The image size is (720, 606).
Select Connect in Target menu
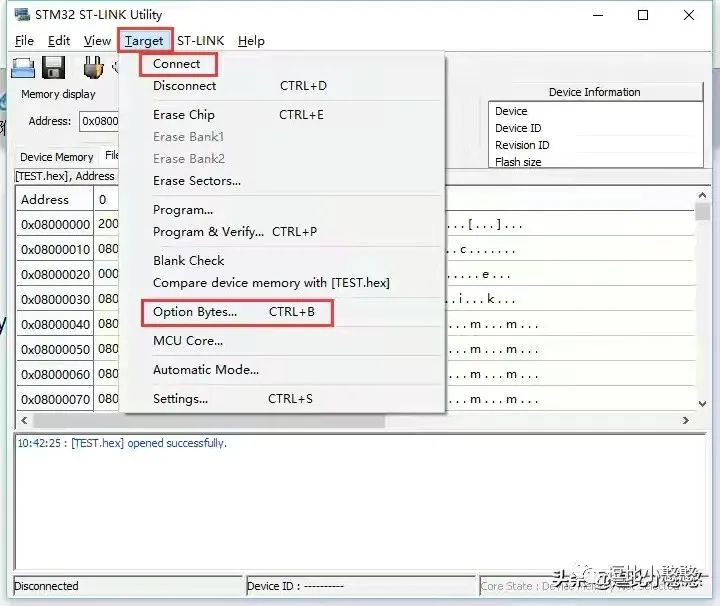(x=176, y=64)
